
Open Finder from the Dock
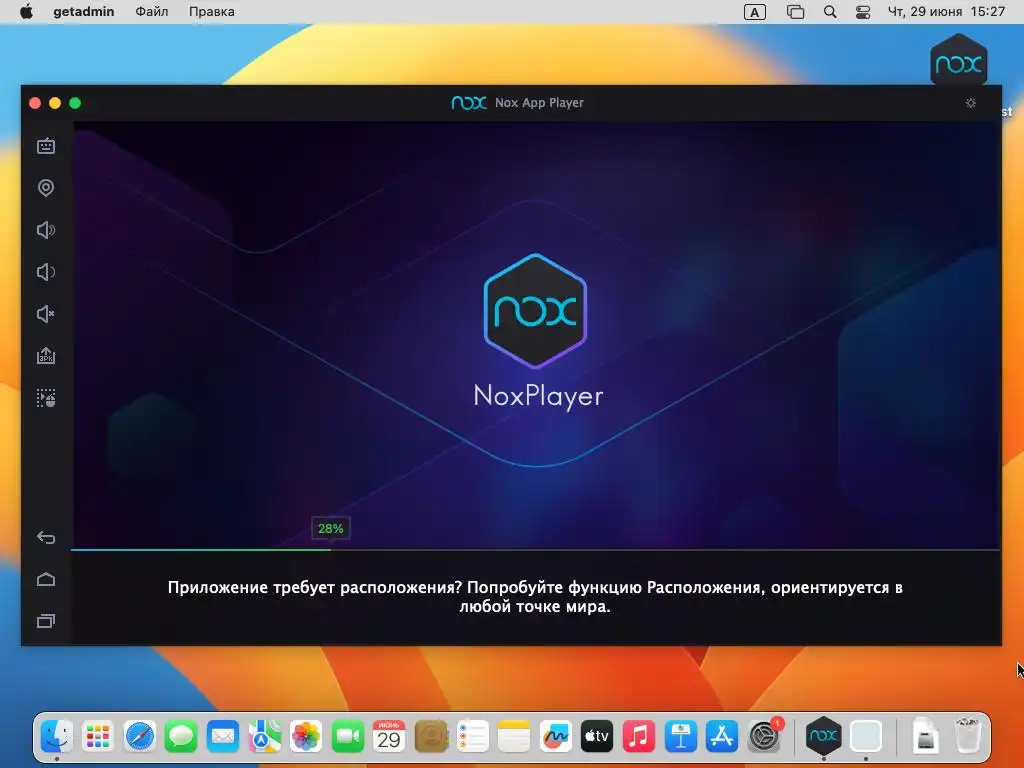[57, 737]
